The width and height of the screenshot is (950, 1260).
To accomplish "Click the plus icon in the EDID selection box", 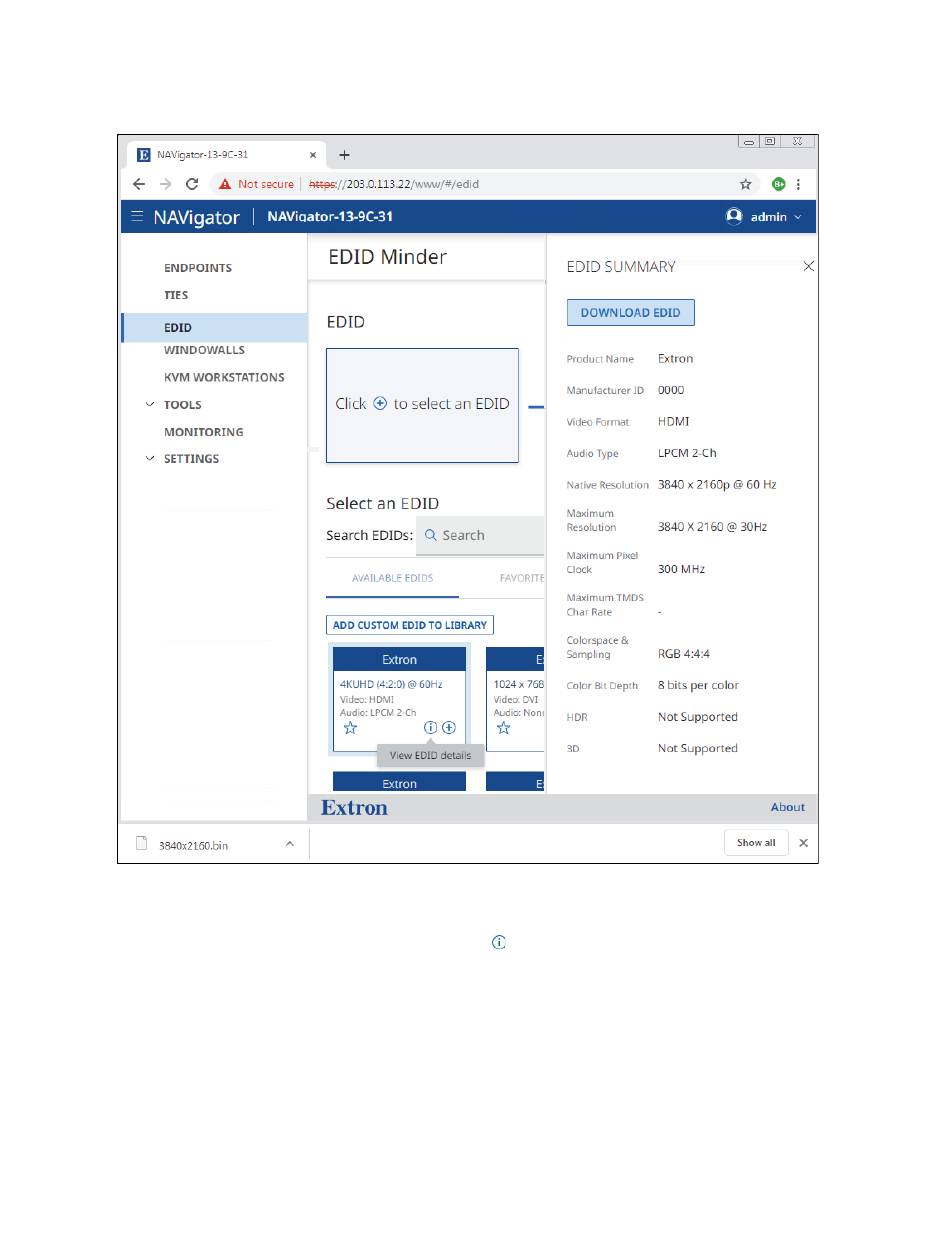I will click(x=380, y=404).
